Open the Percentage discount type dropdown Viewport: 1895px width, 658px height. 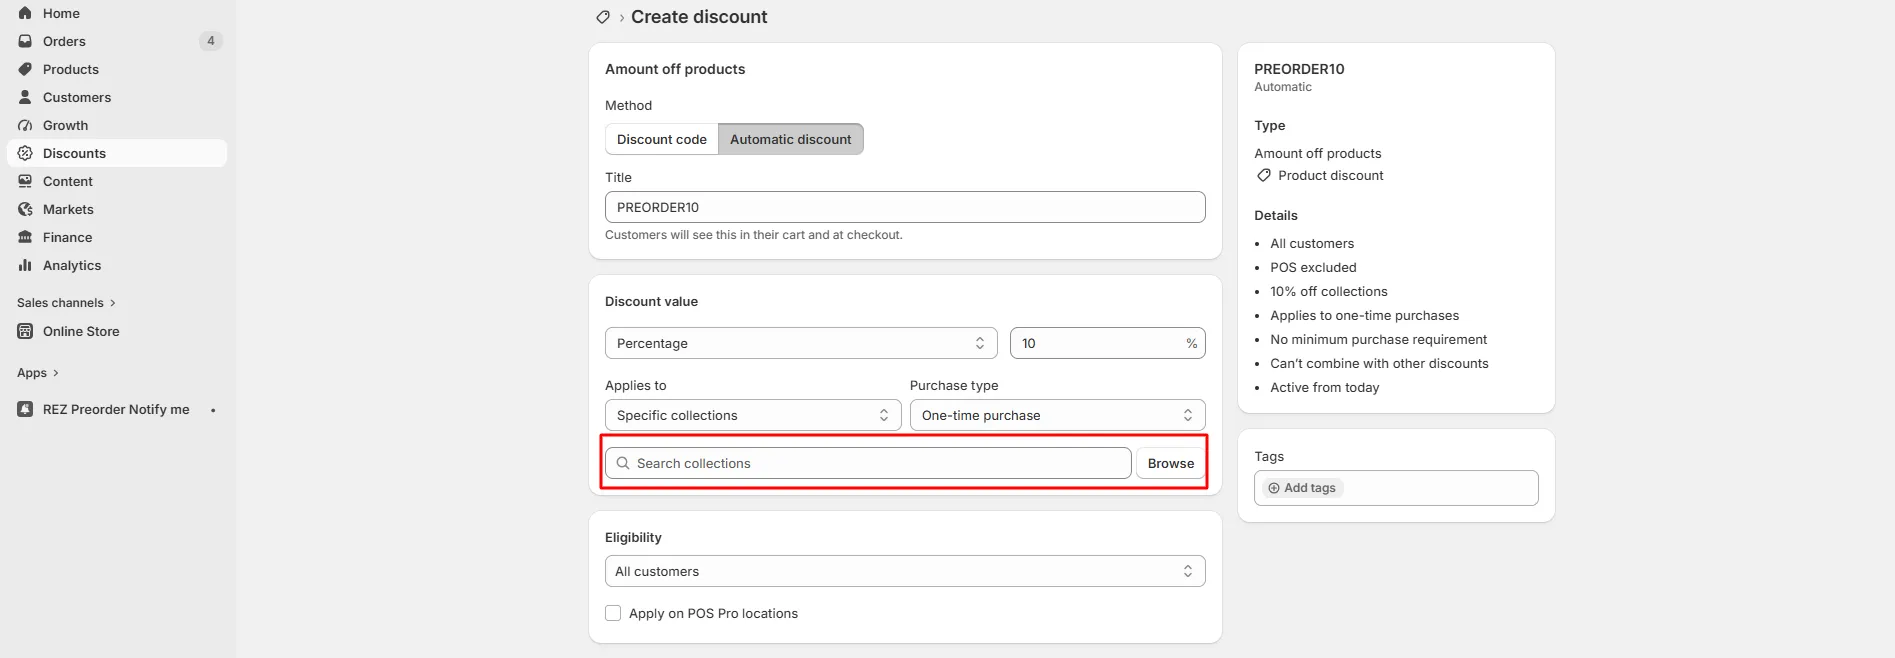(x=801, y=343)
